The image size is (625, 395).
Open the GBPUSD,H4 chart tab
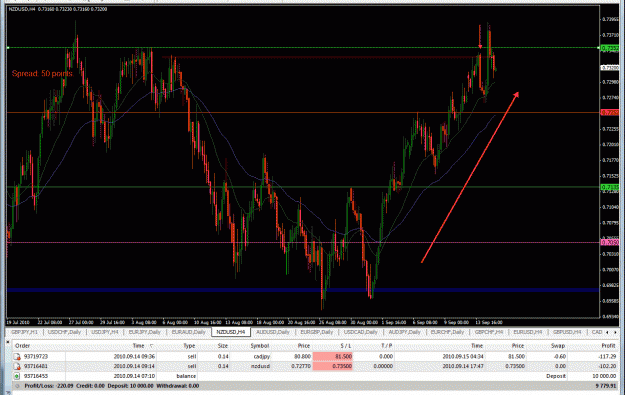566,332
